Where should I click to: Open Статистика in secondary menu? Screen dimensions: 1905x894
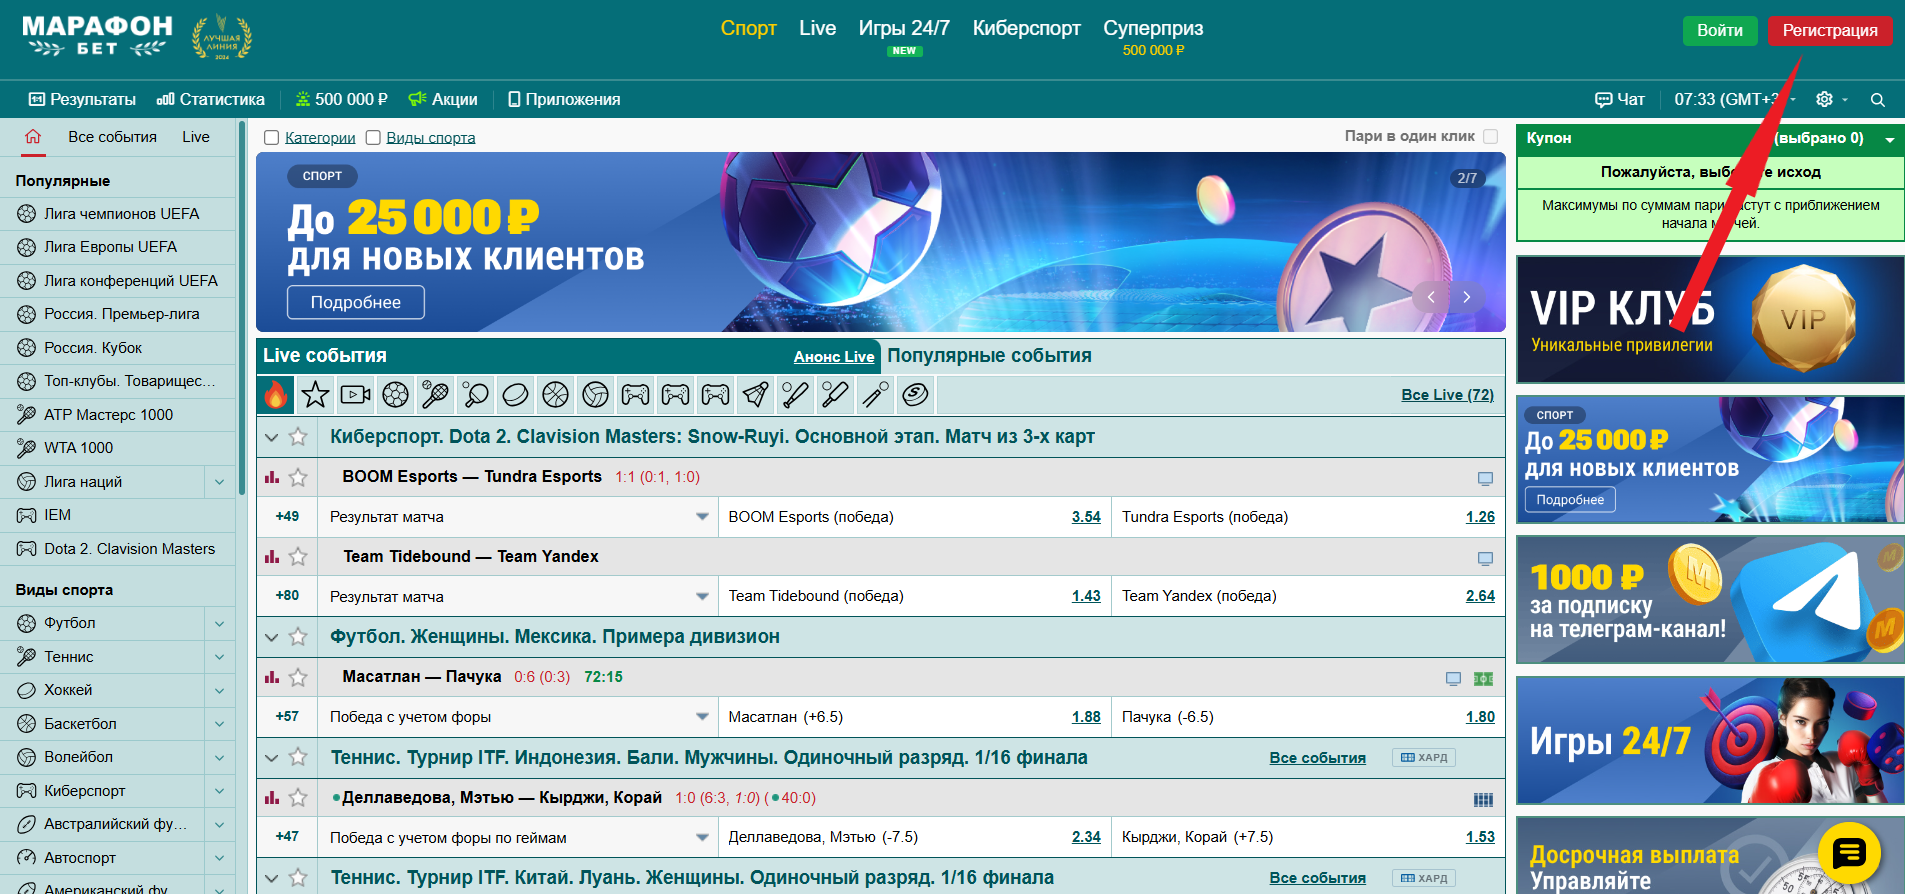click(x=211, y=99)
